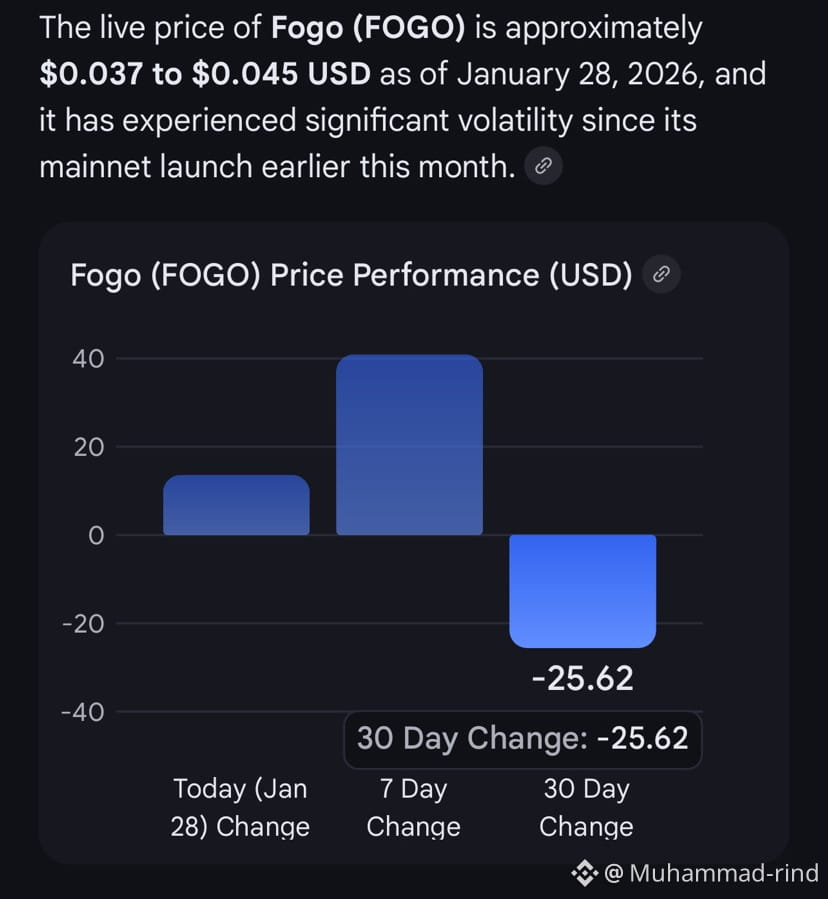Click the Fogo (FOGO) Price Performance chart title
The image size is (828, 899).
coord(351,275)
